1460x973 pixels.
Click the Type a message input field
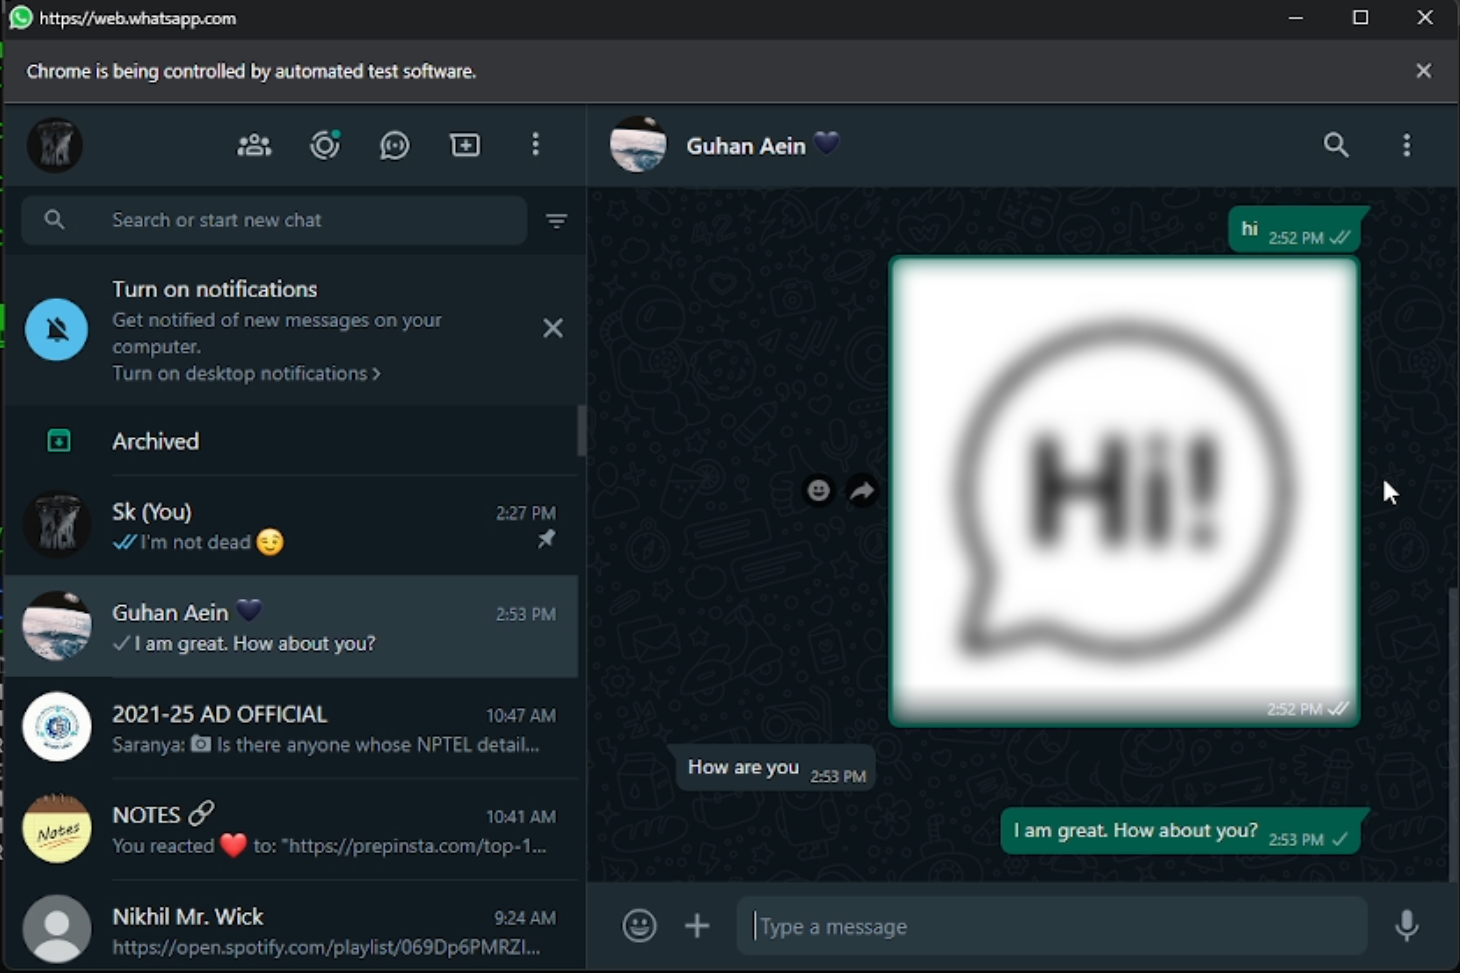(1050, 926)
